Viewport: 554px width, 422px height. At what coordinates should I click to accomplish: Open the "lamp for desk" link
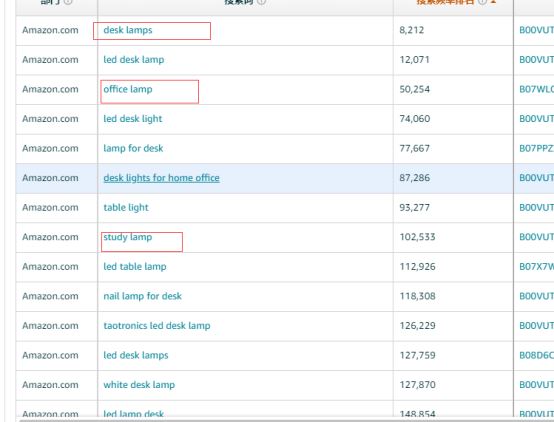(133, 148)
